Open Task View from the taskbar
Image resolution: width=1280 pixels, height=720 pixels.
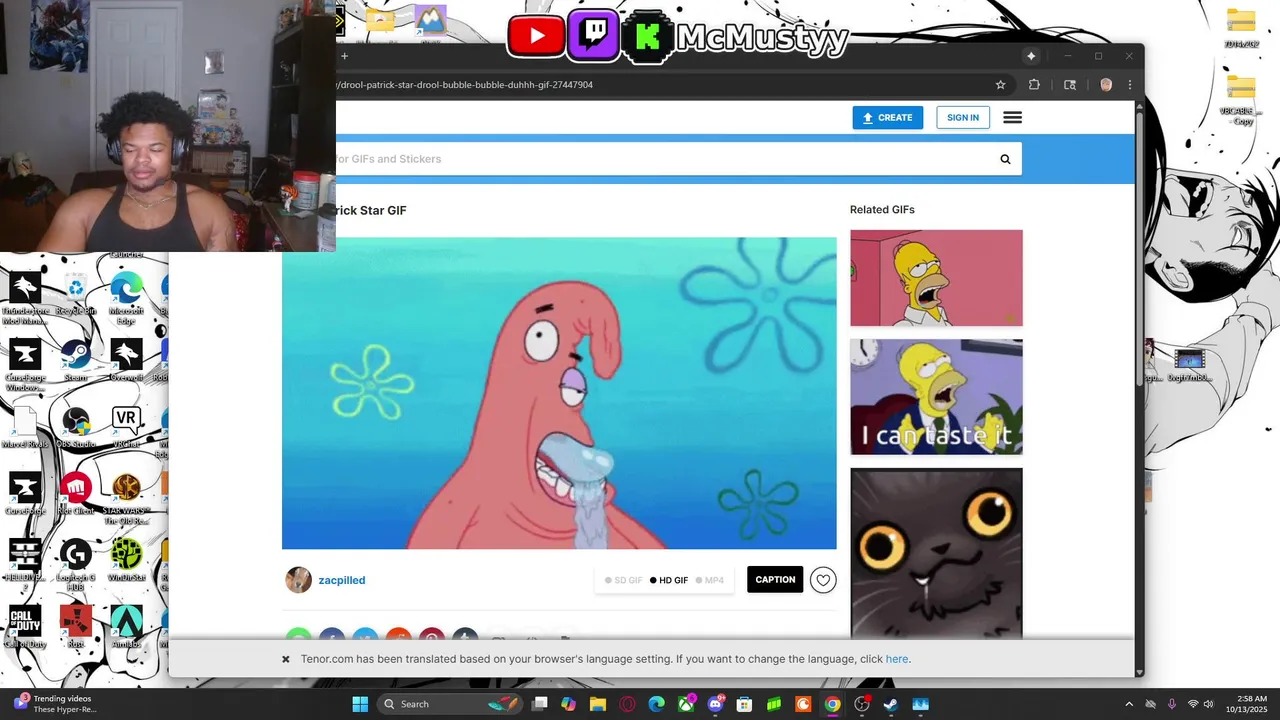(x=540, y=704)
